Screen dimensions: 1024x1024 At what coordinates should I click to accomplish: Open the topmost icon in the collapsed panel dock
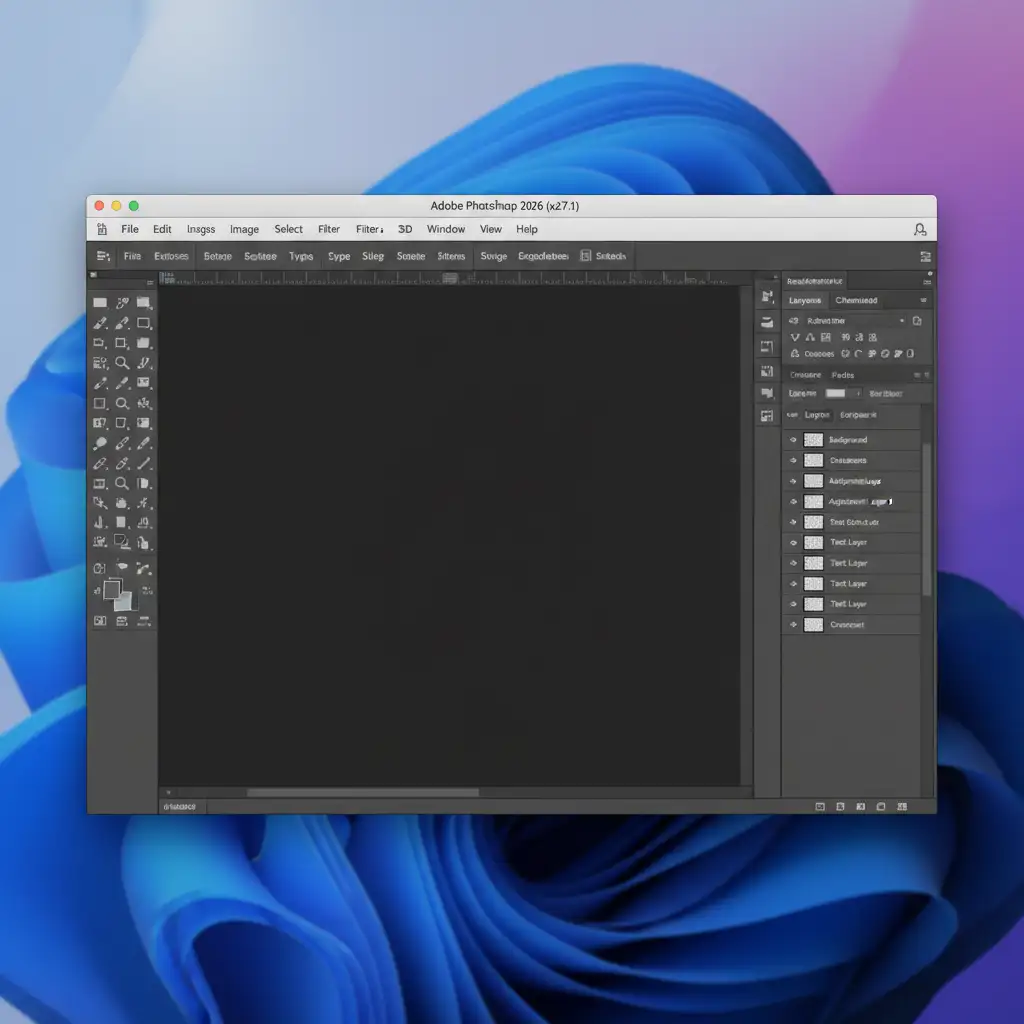point(767,297)
